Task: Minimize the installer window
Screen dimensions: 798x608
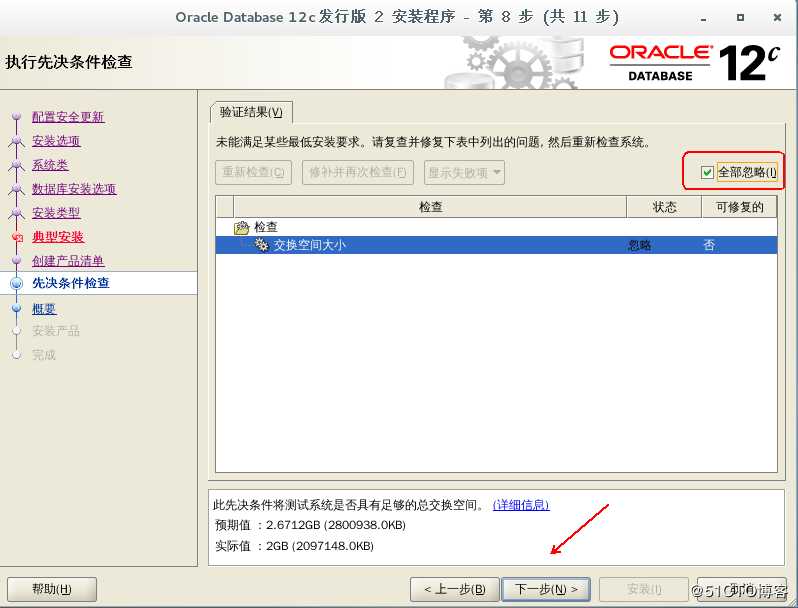Action: click(x=703, y=18)
